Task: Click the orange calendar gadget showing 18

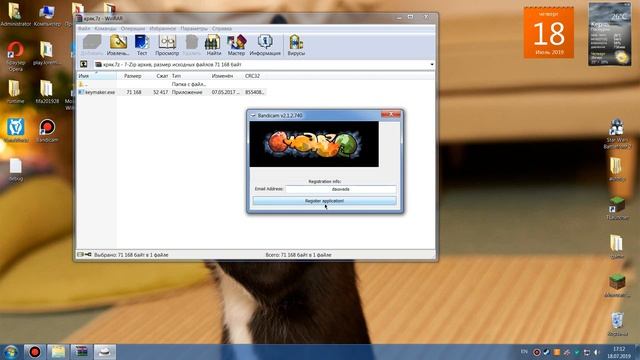Action: click(549, 33)
